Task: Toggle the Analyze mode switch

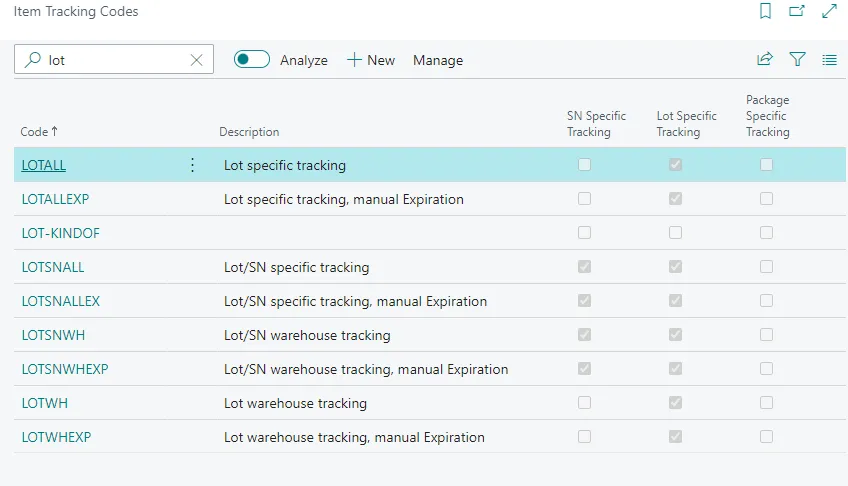Action: pos(251,60)
